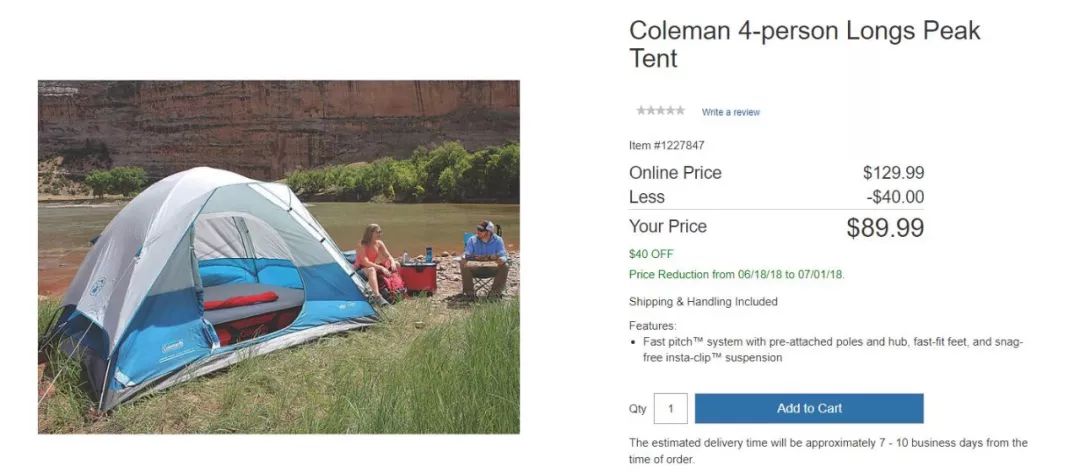Click the fifth star in the rating
The width and height of the screenshot is (1080, 473).
point(681,111)
